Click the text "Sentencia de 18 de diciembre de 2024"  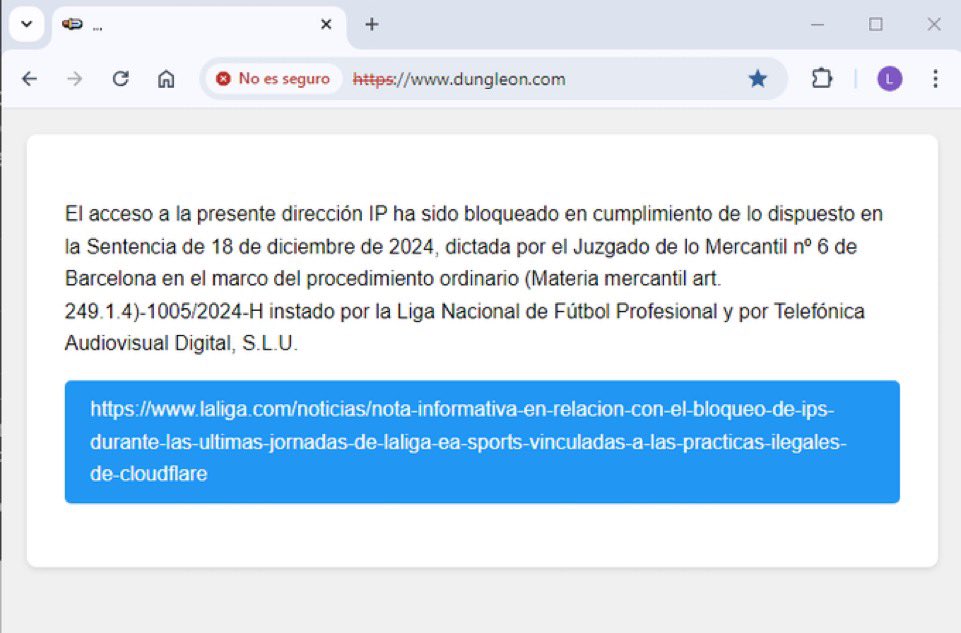[x=260, y=247]
